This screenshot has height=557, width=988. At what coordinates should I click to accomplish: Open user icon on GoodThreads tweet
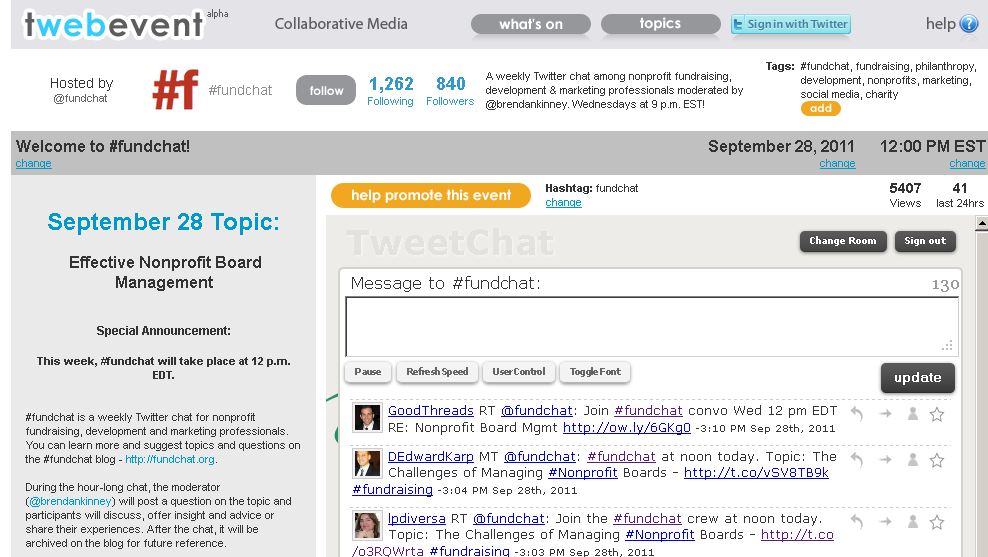pyautogui.click(x=912, y=413)
